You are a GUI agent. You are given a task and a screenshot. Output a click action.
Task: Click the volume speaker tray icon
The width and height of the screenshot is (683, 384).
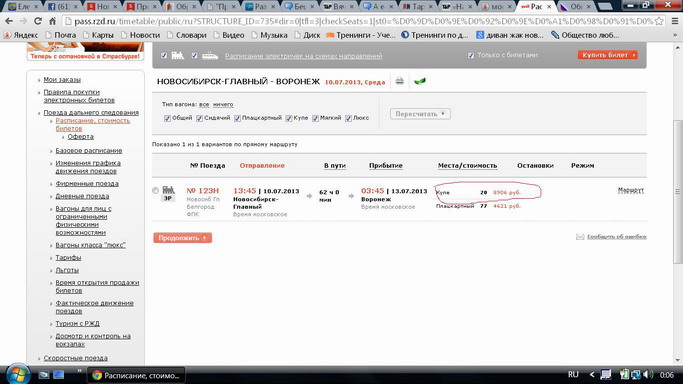point(648,374)
